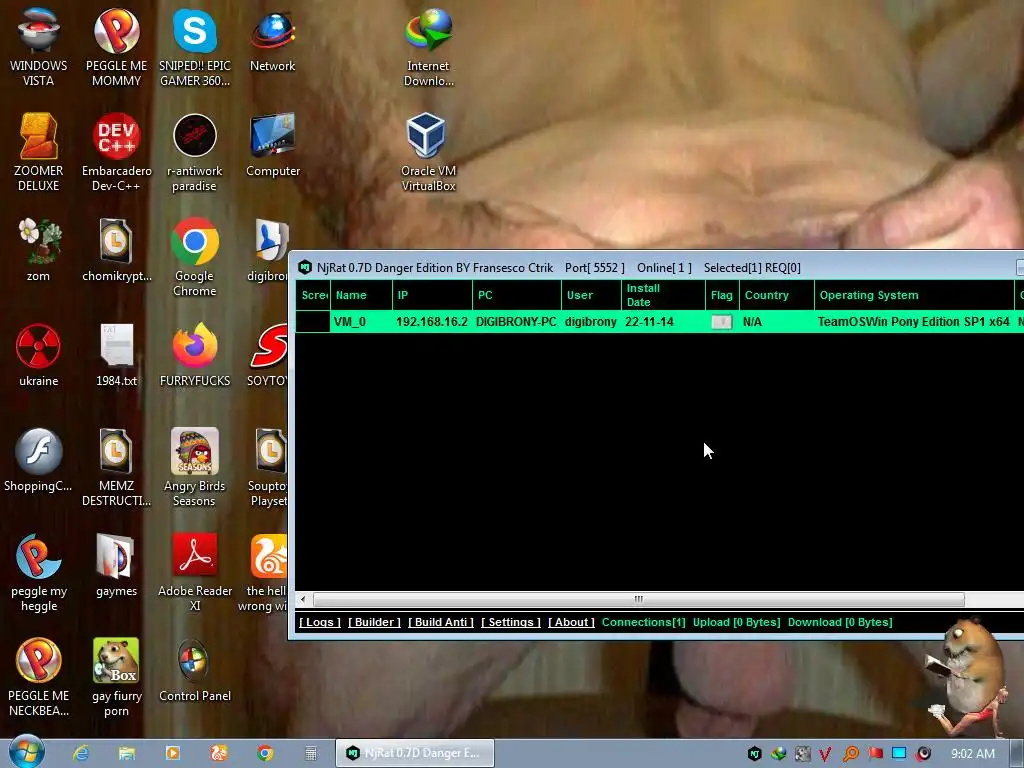This screenshot has width=1024, height=768.
Task: Select MEMZ DESTRUCTI... desktop icon
Action: (x=116, y=466)
